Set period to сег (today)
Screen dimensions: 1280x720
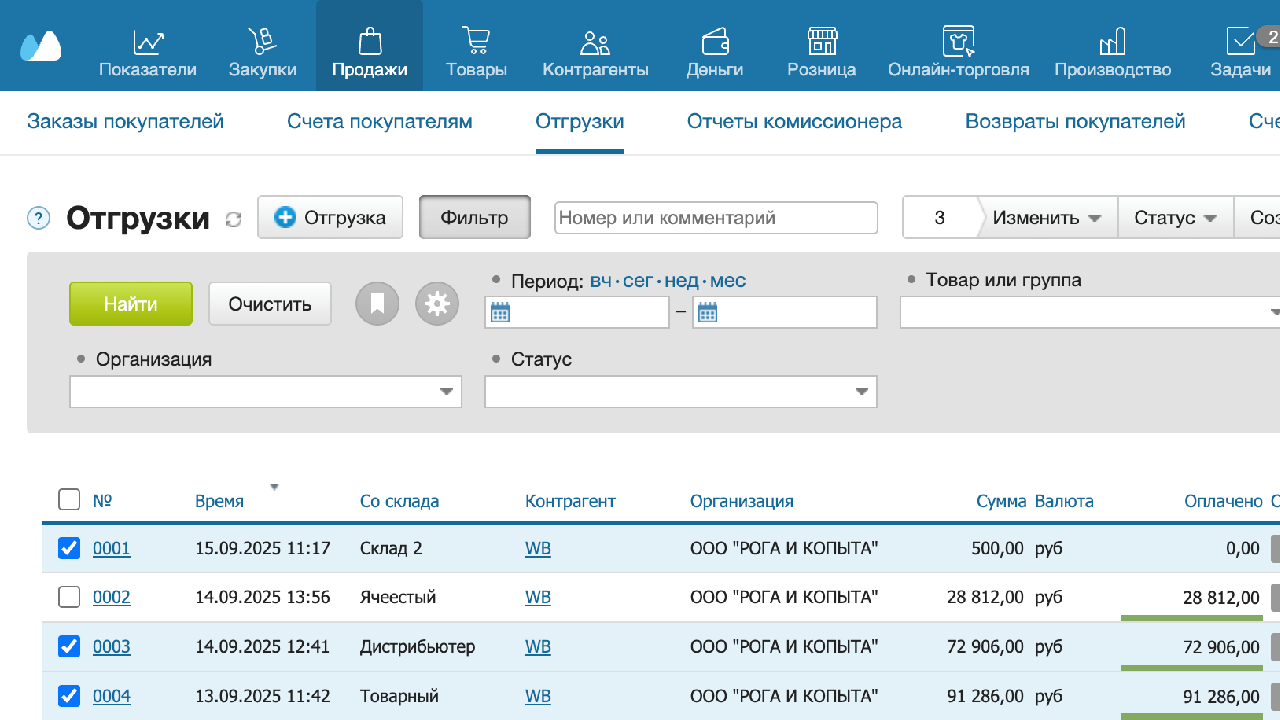tap(638, 281)
